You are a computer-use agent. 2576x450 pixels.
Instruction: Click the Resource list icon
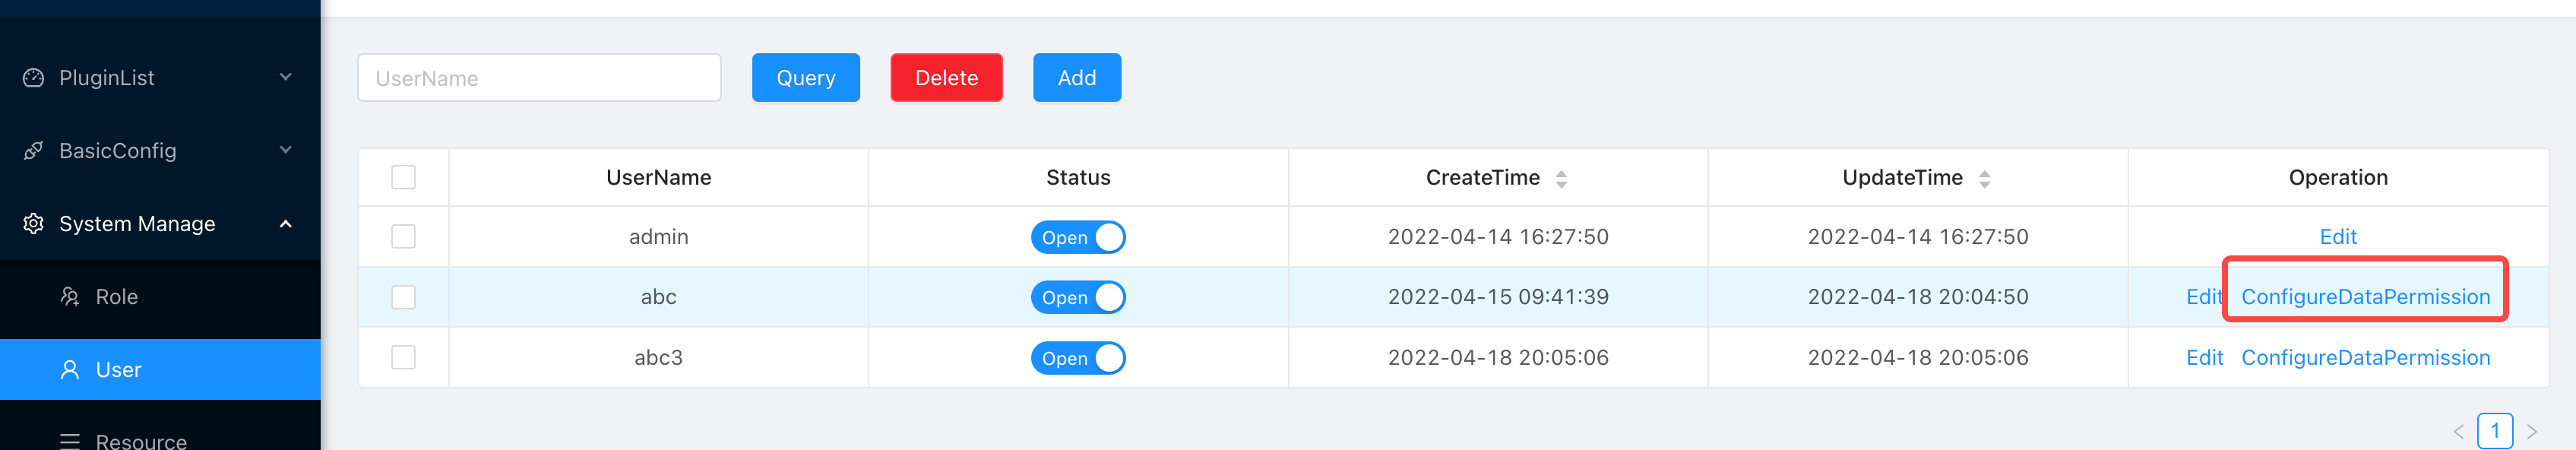pos(69,441)
